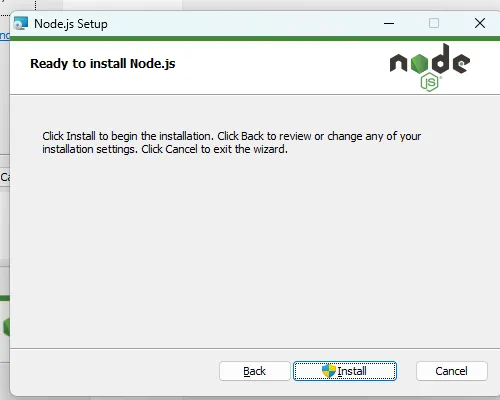
Task: Click the 'Node.js Setup' window title text
Action: (71, 24)
